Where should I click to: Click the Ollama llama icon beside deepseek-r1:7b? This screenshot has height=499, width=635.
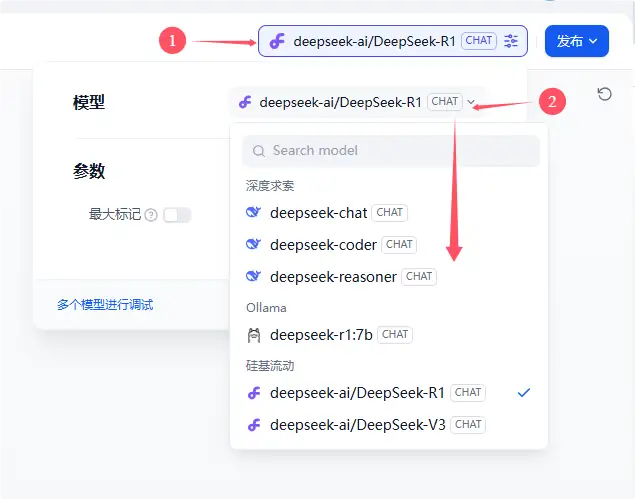(254, 335)
